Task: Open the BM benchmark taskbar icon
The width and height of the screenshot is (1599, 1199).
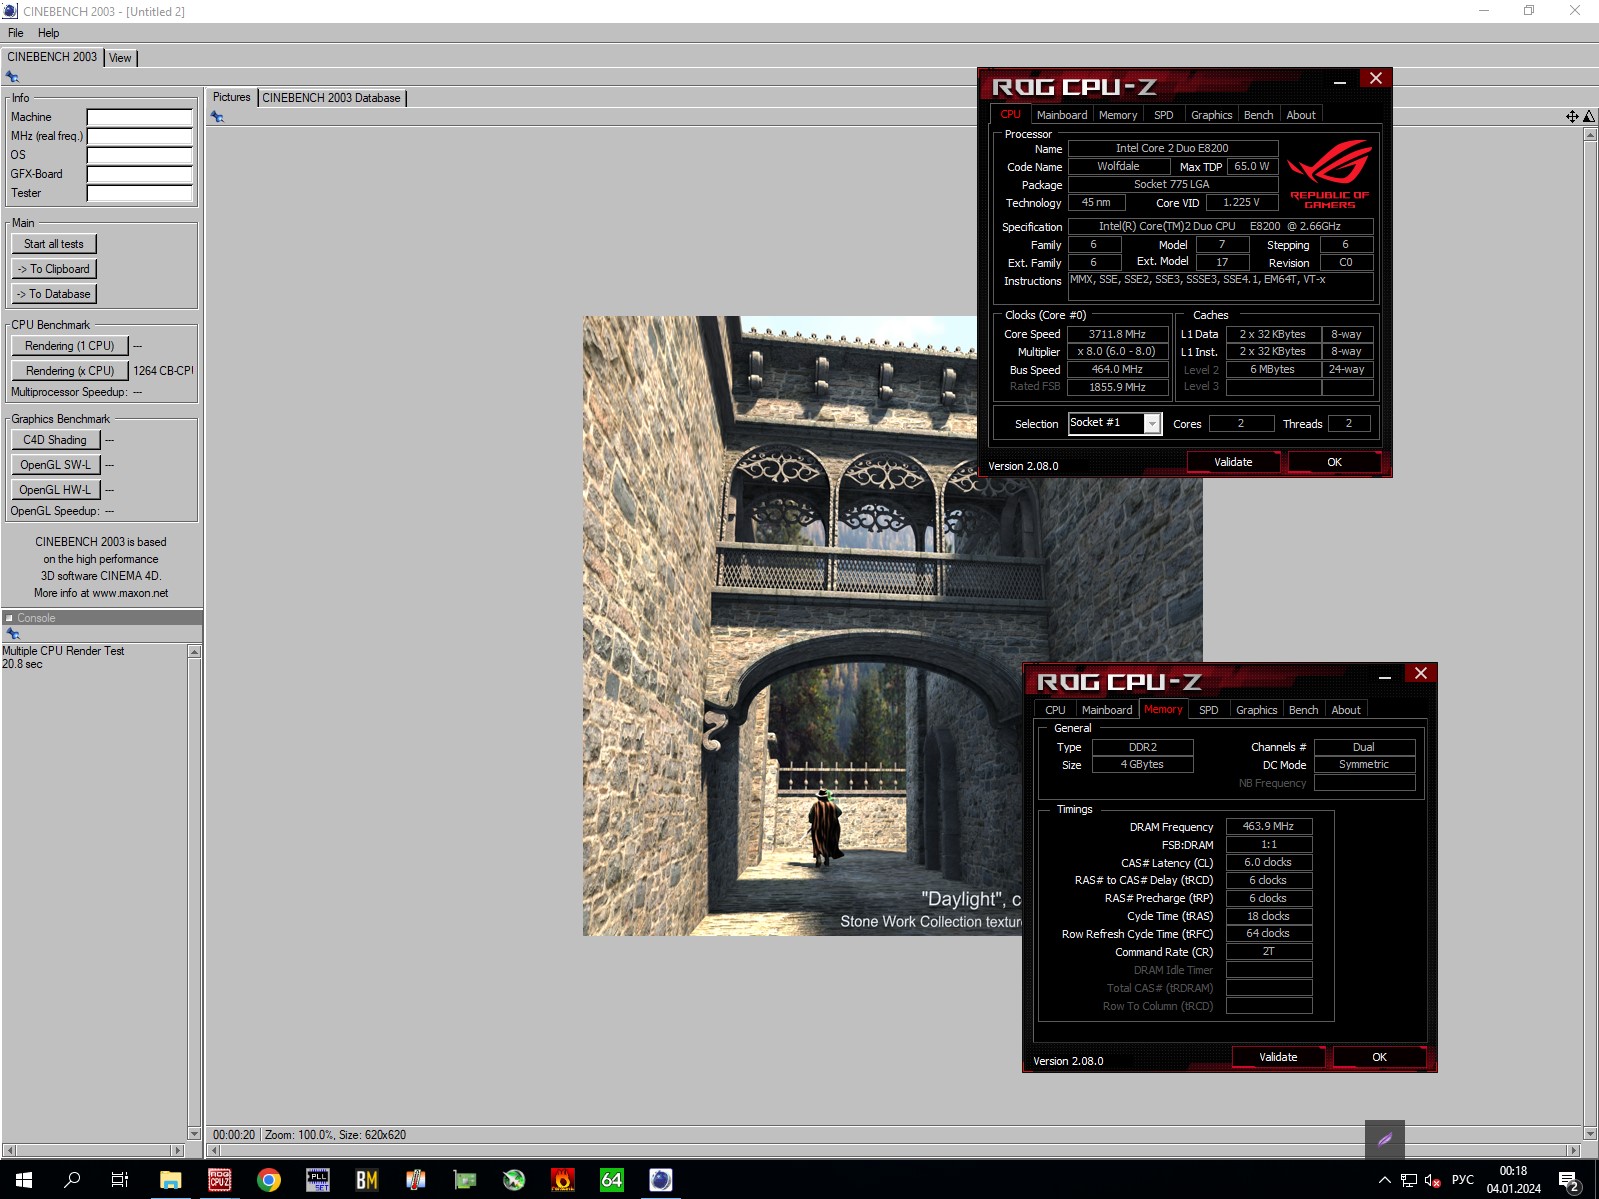Action: [x=367, y=1180]
